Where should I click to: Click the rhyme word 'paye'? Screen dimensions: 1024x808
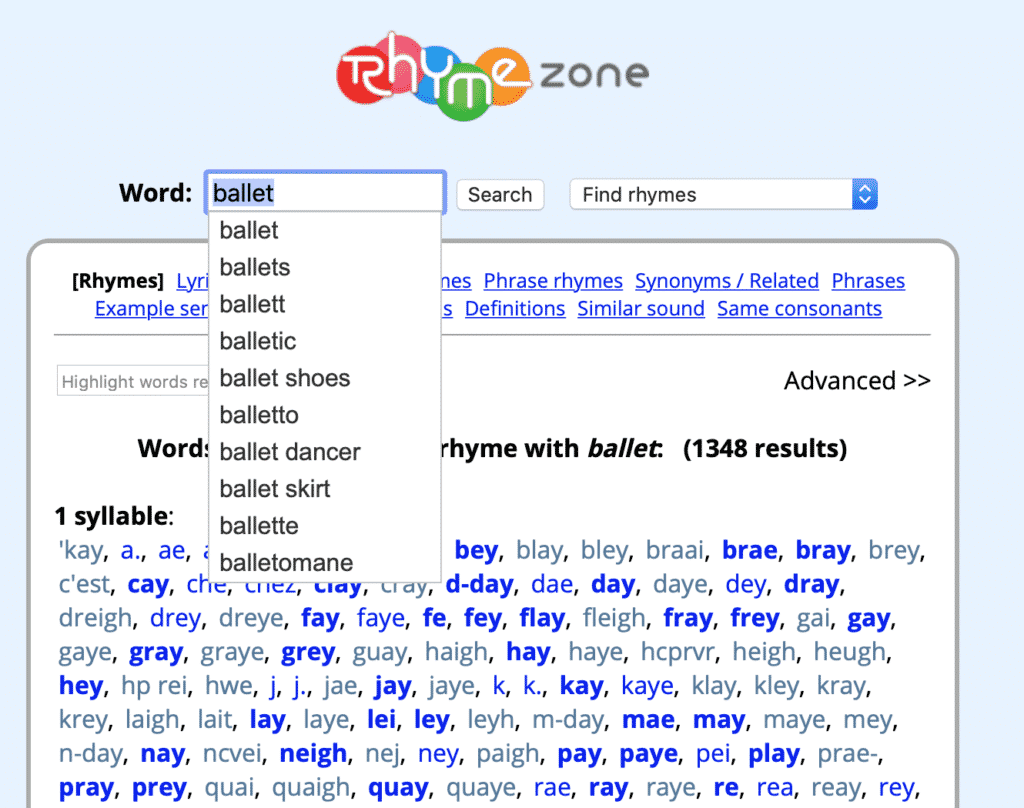pos(648,754)
